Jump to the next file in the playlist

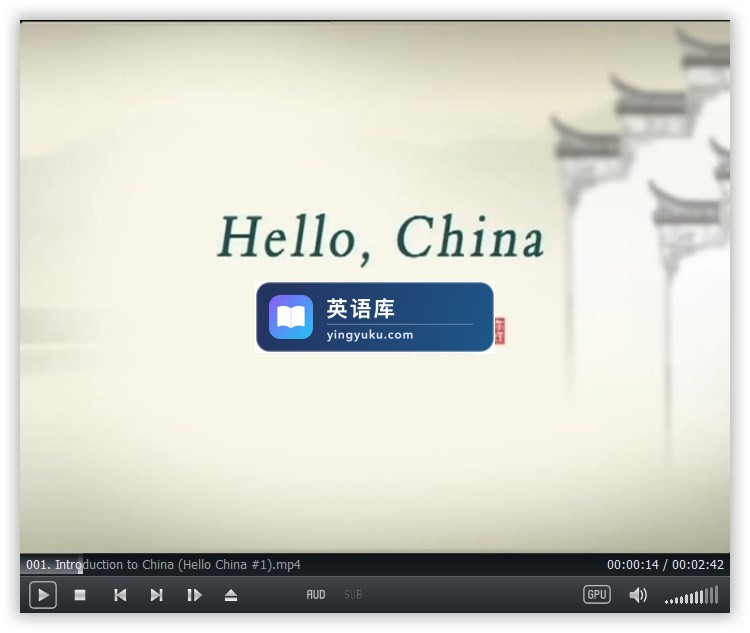(x=156, y=595)
